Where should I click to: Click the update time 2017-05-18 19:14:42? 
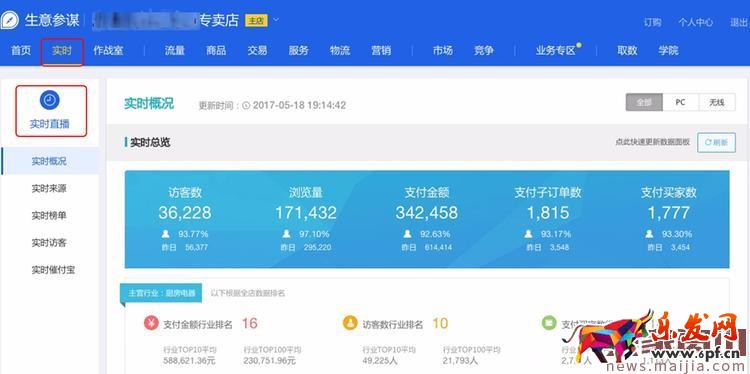click(x=299, y=105)
